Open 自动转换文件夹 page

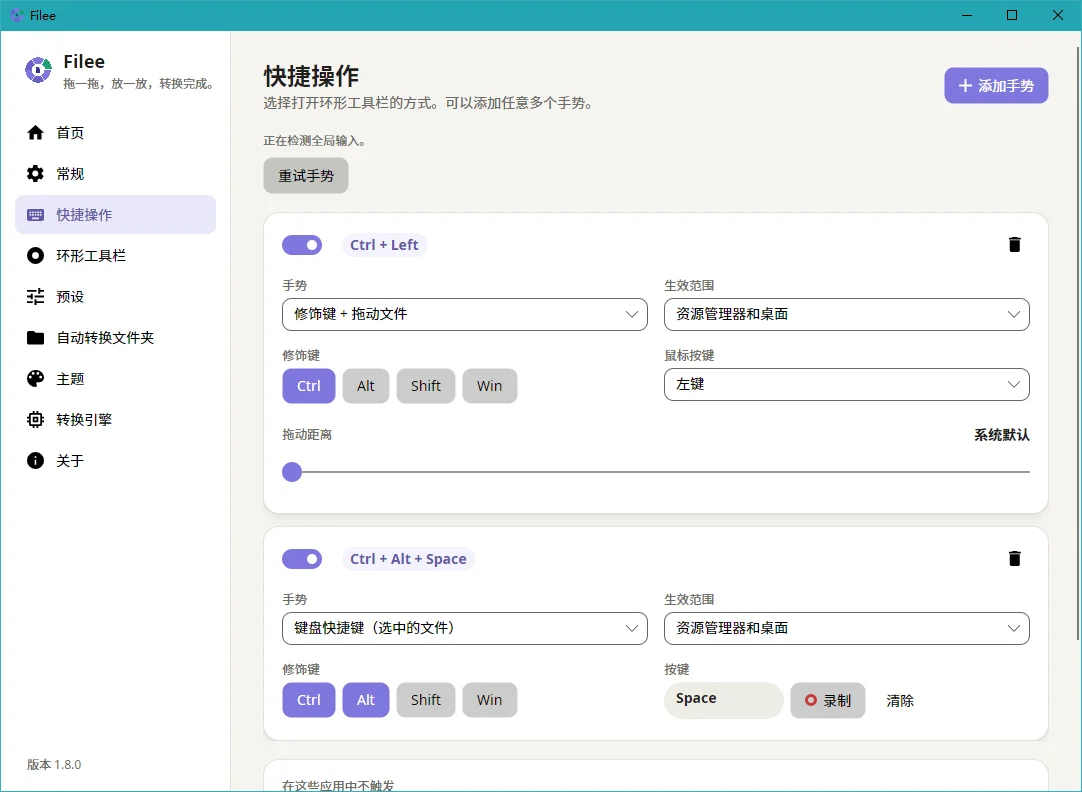115,337
